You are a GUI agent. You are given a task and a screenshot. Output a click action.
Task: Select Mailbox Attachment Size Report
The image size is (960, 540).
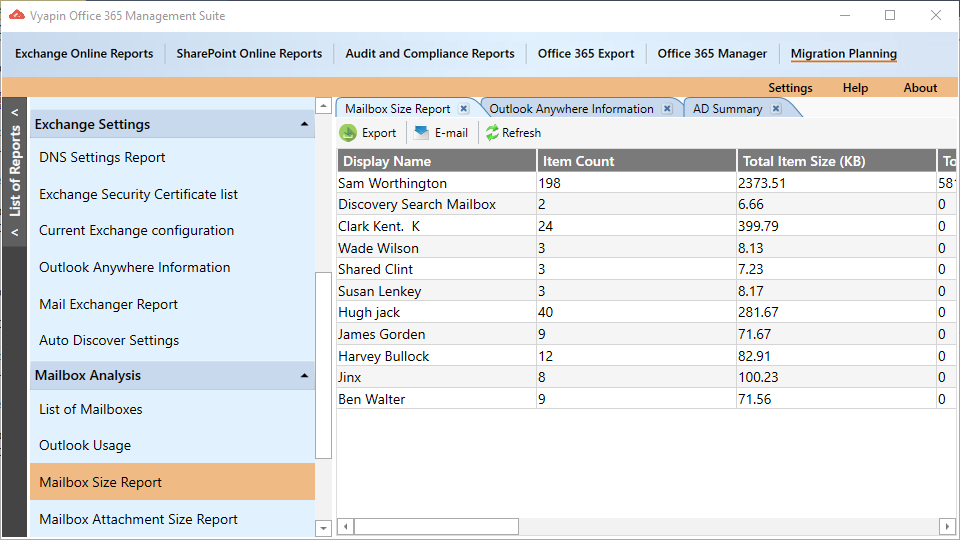pyautogui.click(x=138, y=519)
